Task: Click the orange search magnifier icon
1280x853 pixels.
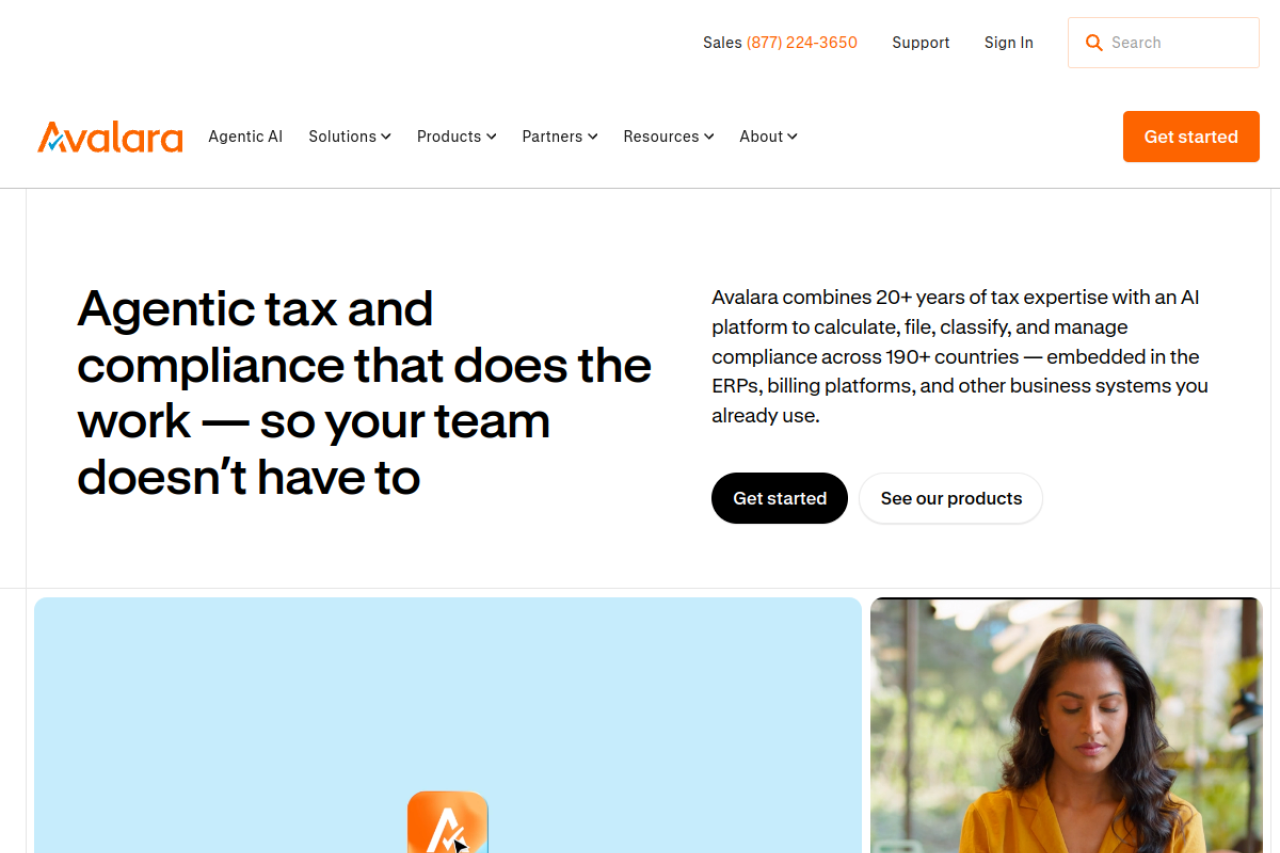Action: tap(1094, 43)
